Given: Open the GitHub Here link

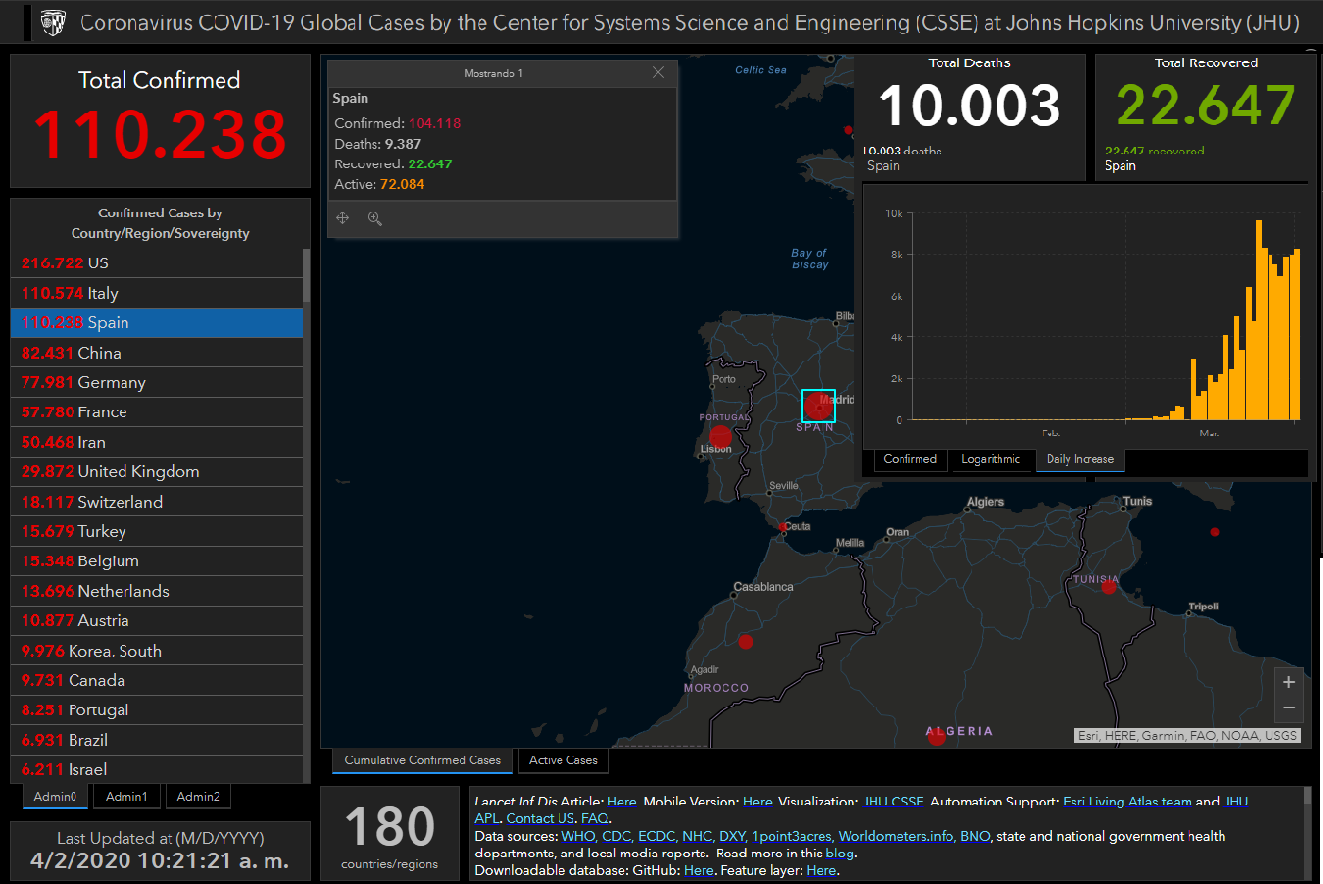Looking at the screenshot, I should [x=699, y=871].
